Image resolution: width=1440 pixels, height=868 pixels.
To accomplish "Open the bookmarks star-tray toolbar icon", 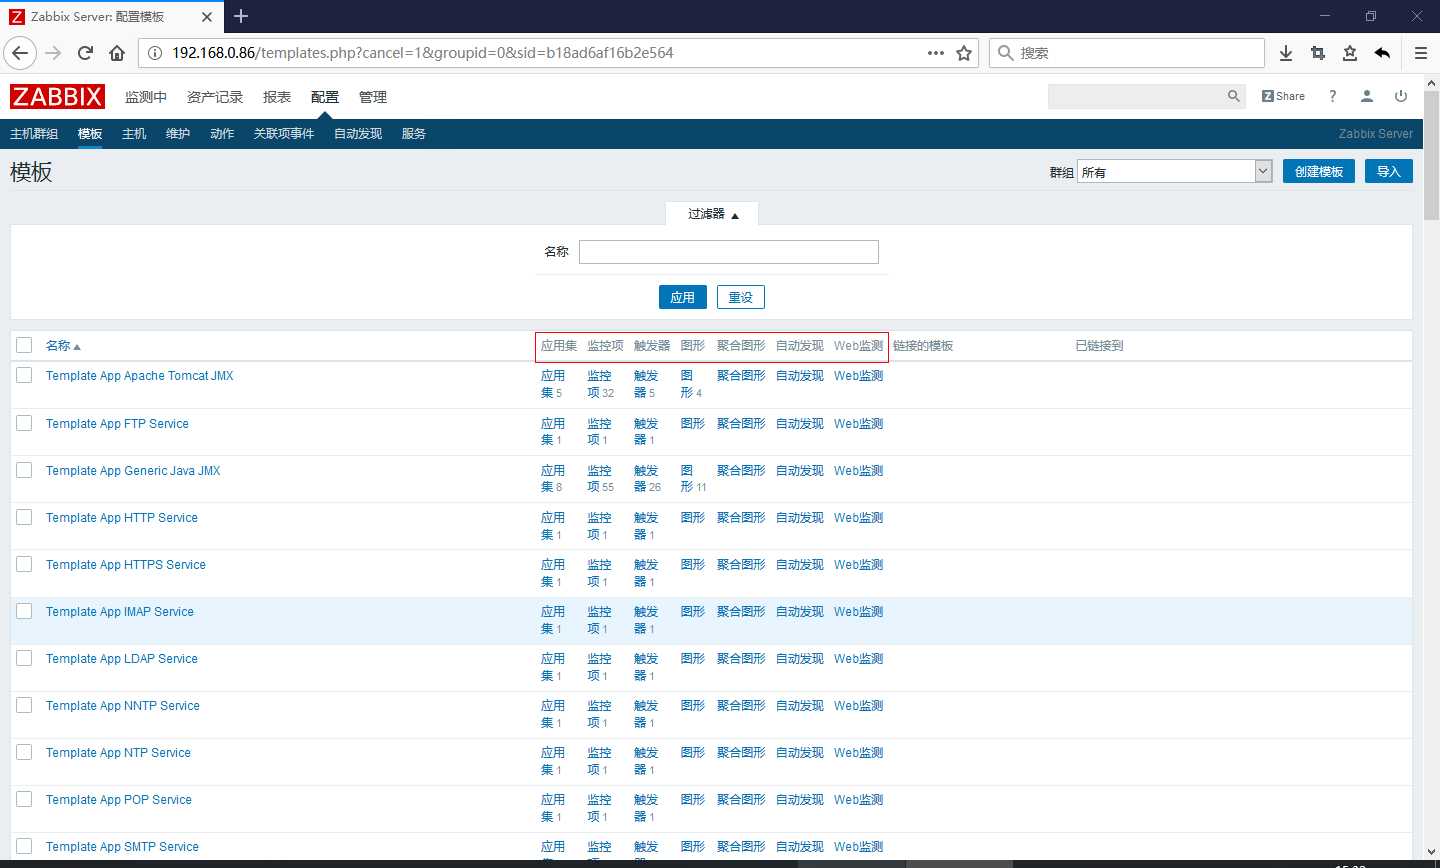I will pyautogui.click(x=1350, y=53).
